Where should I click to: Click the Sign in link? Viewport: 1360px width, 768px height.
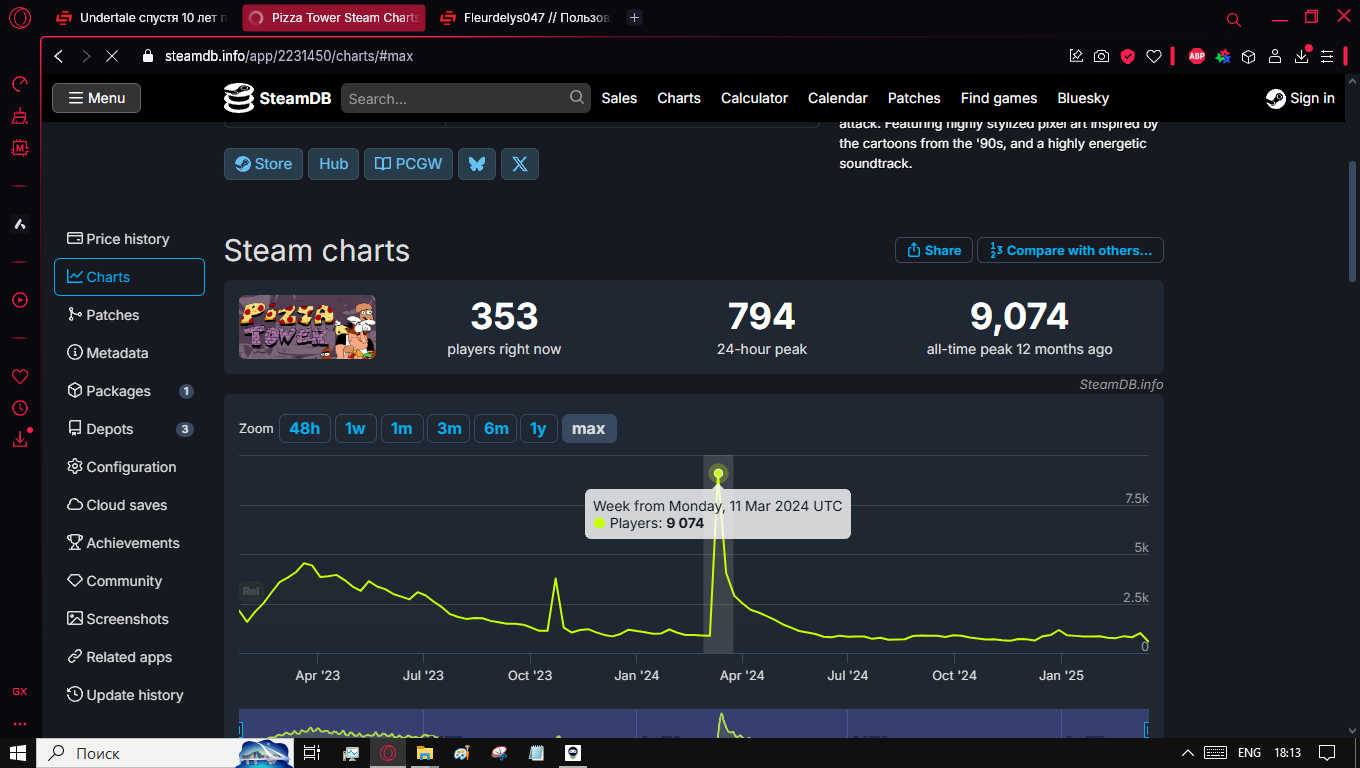tap(1300, 98)
